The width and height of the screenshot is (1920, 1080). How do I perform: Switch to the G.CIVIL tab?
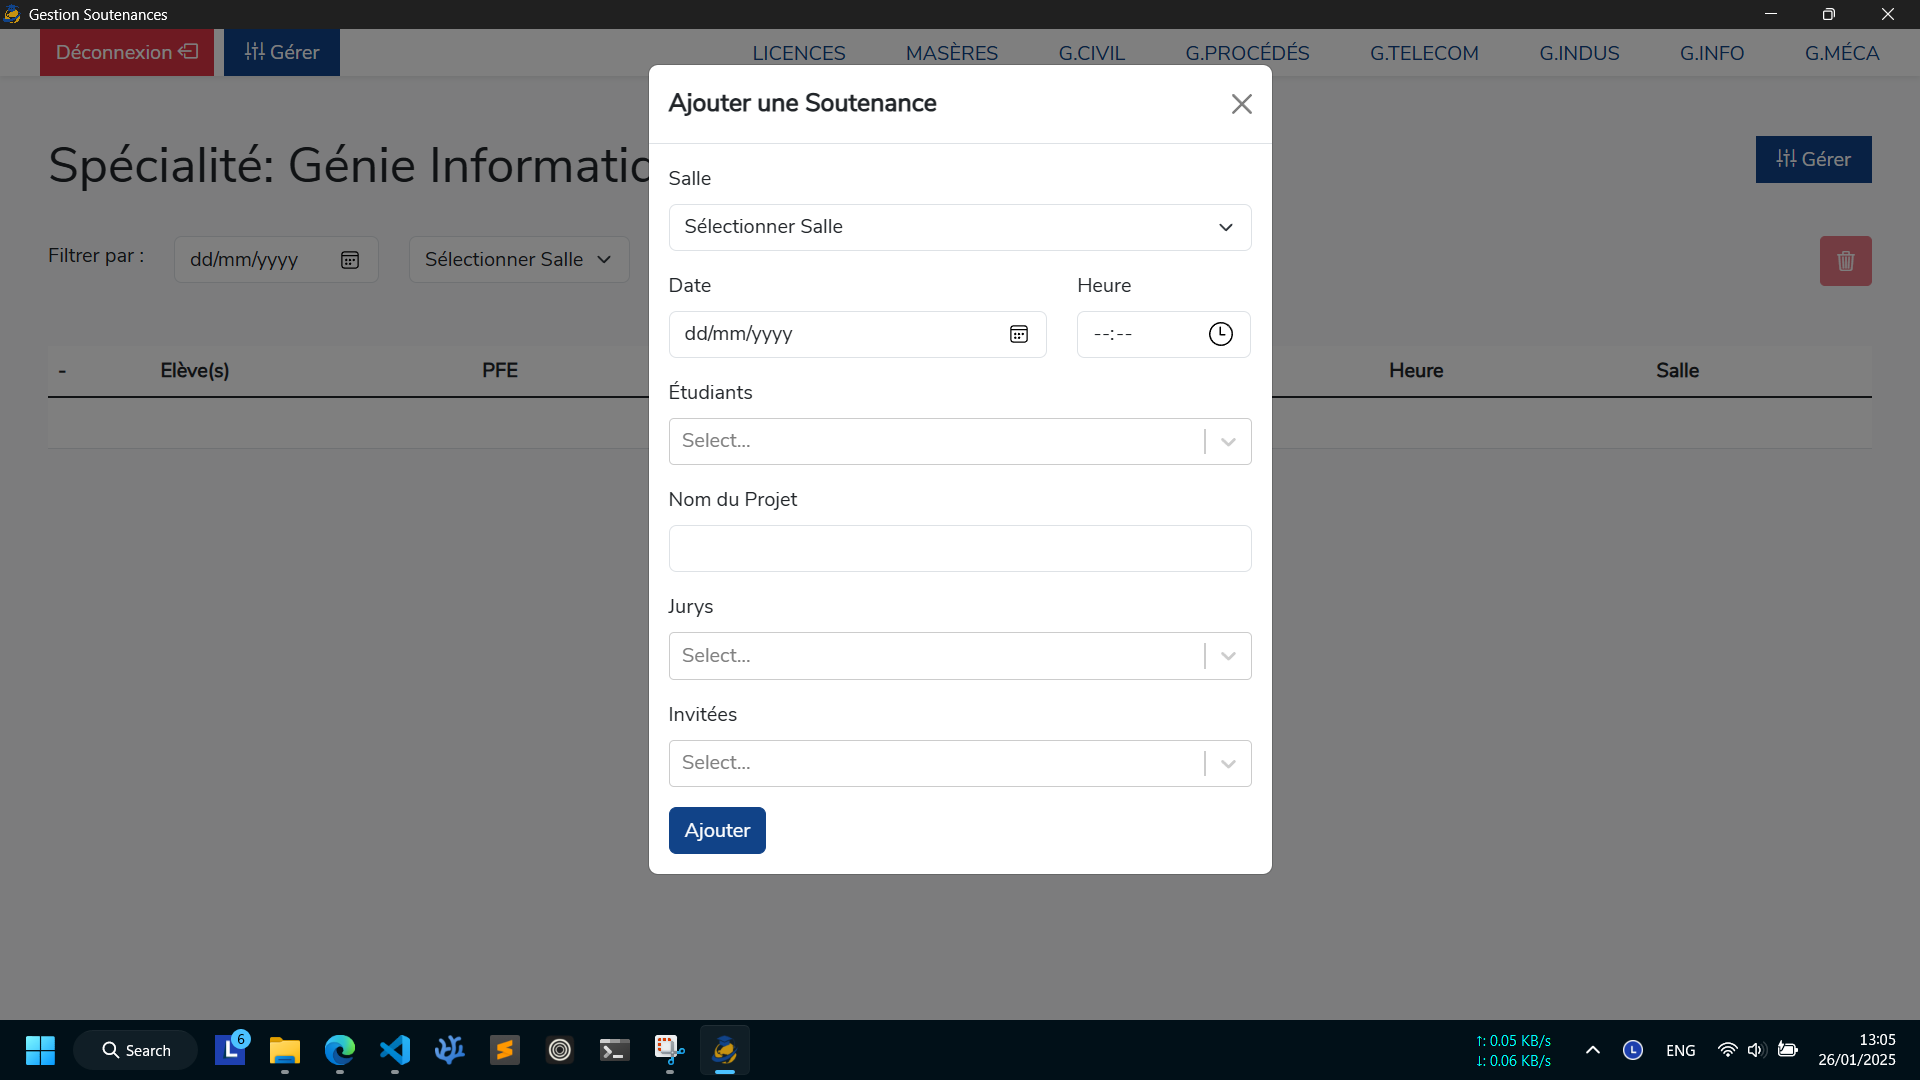[1092, 53]
